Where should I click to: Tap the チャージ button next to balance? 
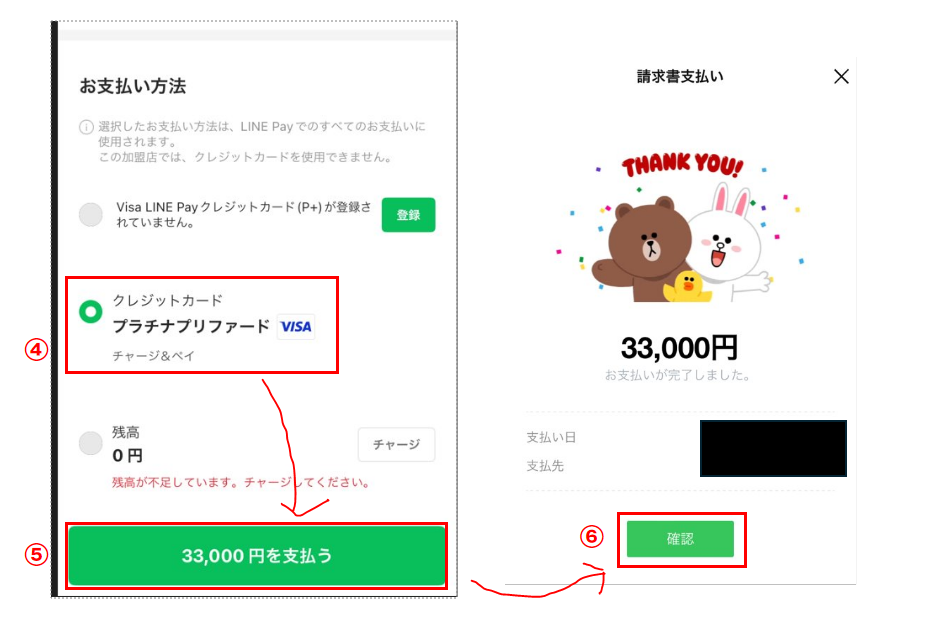396,444
